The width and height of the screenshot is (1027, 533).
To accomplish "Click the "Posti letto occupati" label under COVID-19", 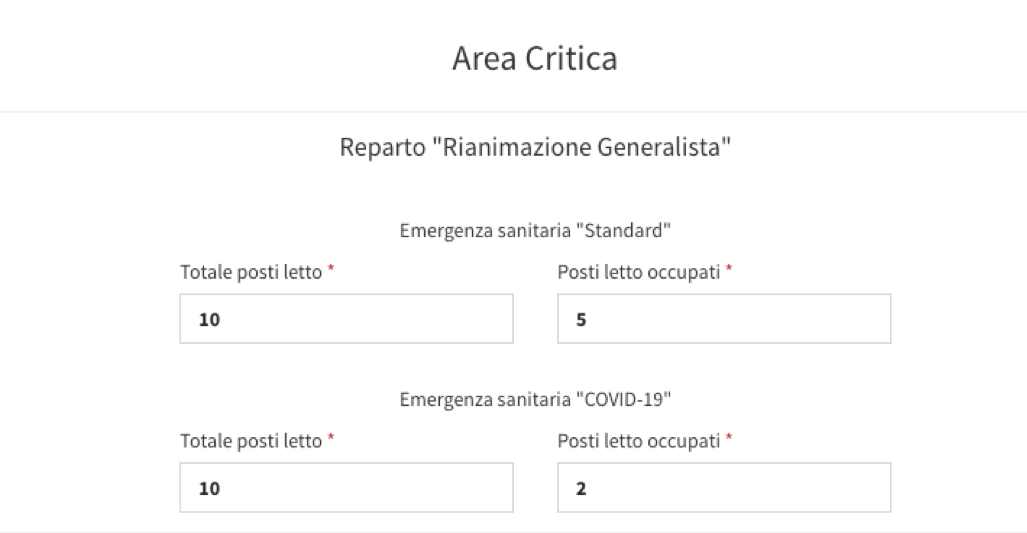I will pos(639,441).
